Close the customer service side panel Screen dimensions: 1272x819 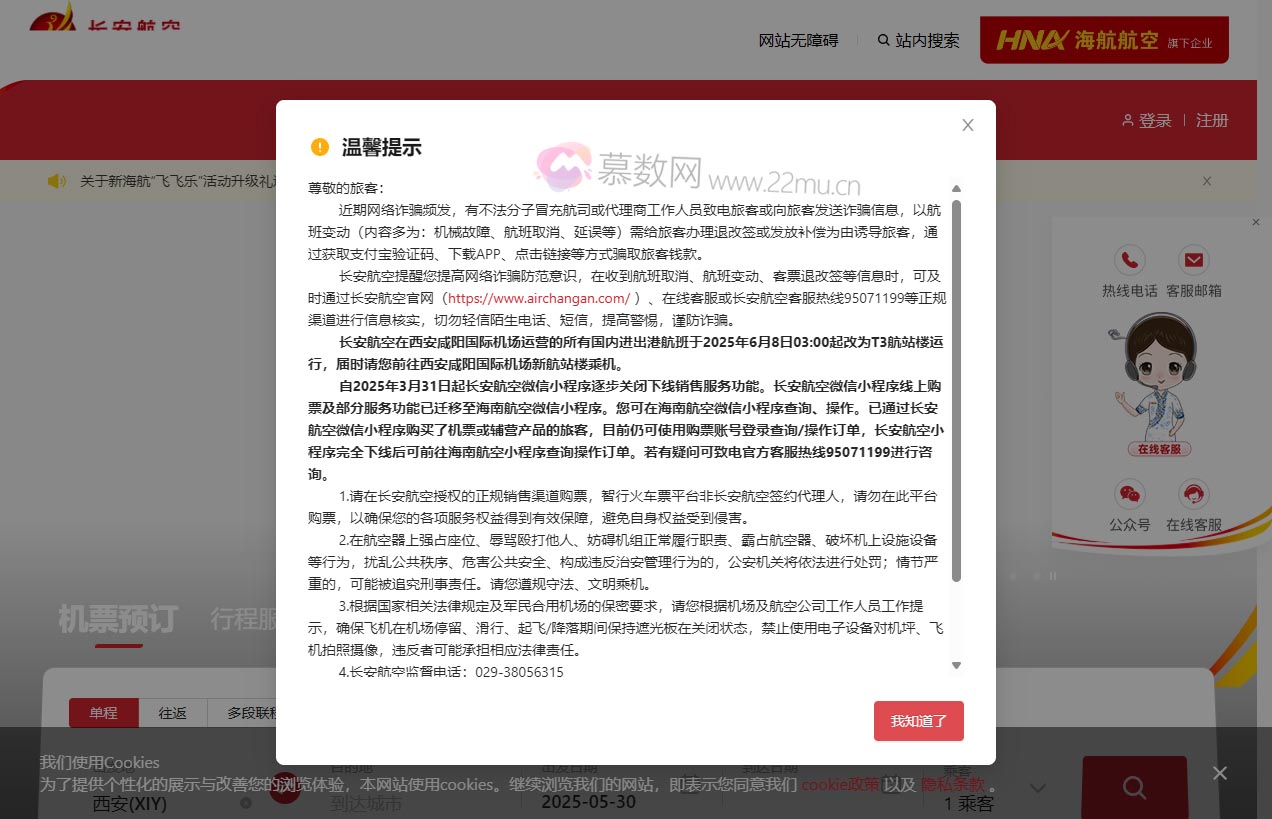pyautogui.click(x=1256, y=222)
